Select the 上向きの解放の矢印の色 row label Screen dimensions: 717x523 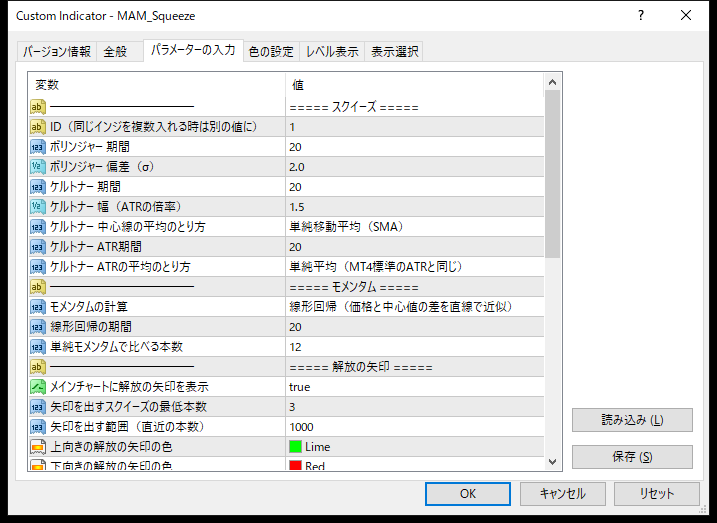coord(111,447)
